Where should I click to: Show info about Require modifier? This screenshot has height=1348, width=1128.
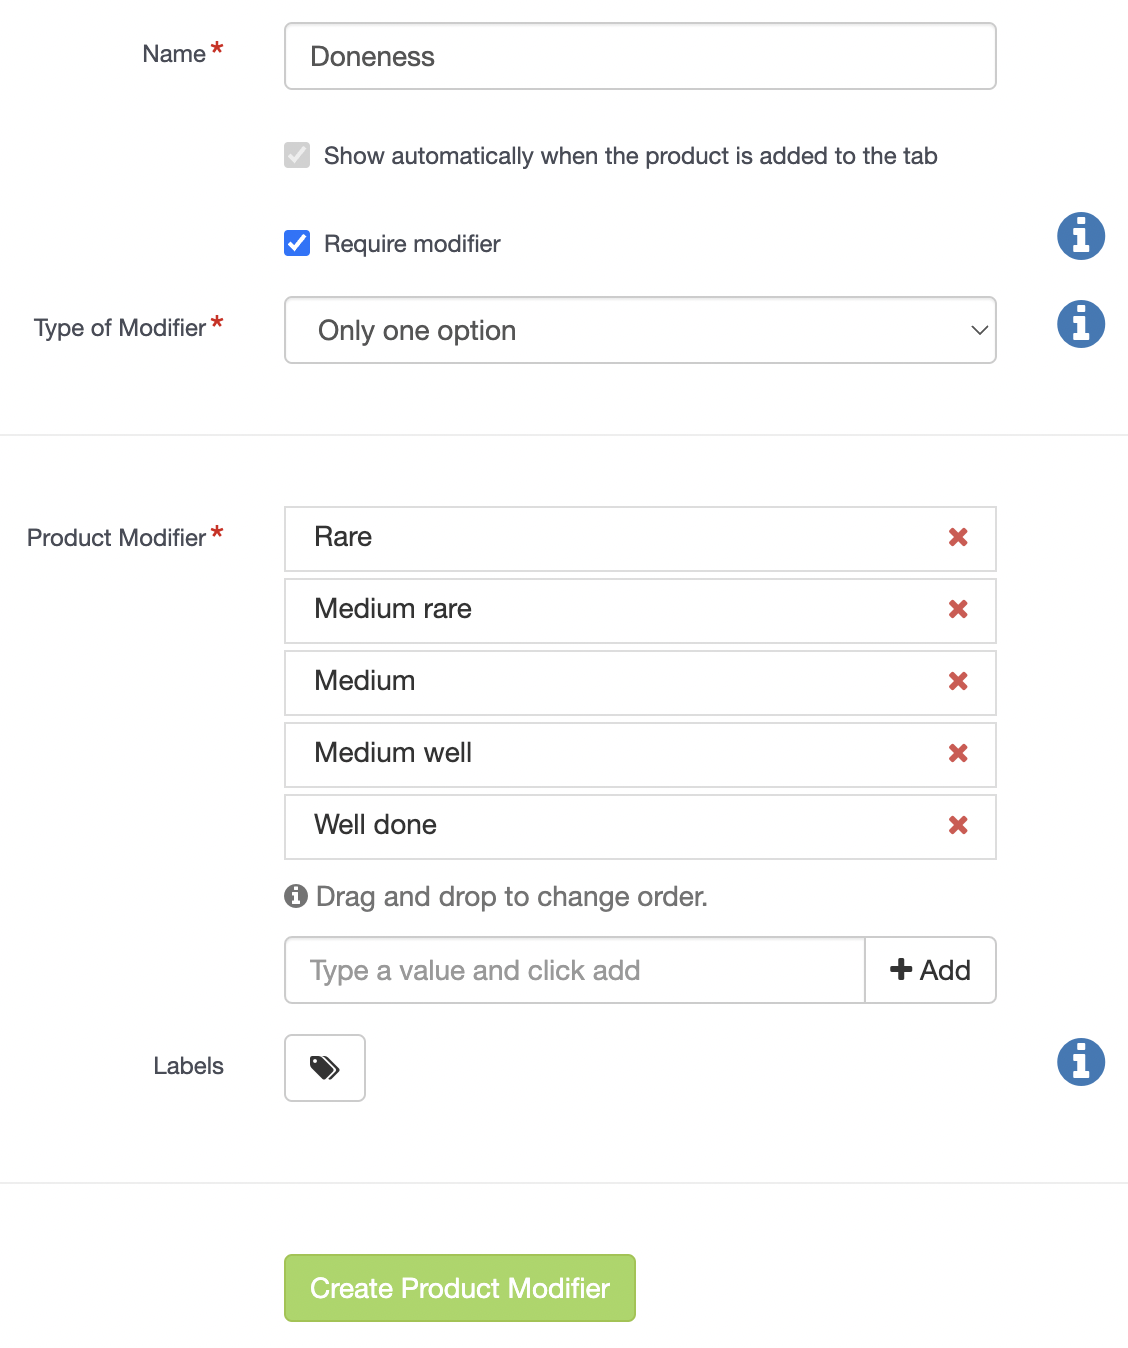pyautogui.click(x=1081, y=236)
